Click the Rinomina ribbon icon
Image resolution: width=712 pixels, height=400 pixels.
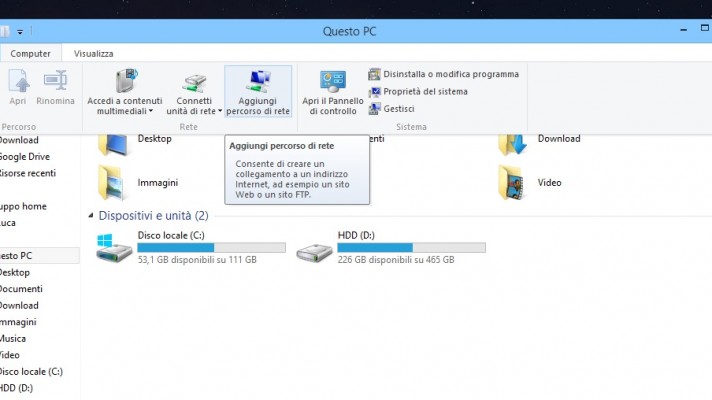[x=55, y=83]
